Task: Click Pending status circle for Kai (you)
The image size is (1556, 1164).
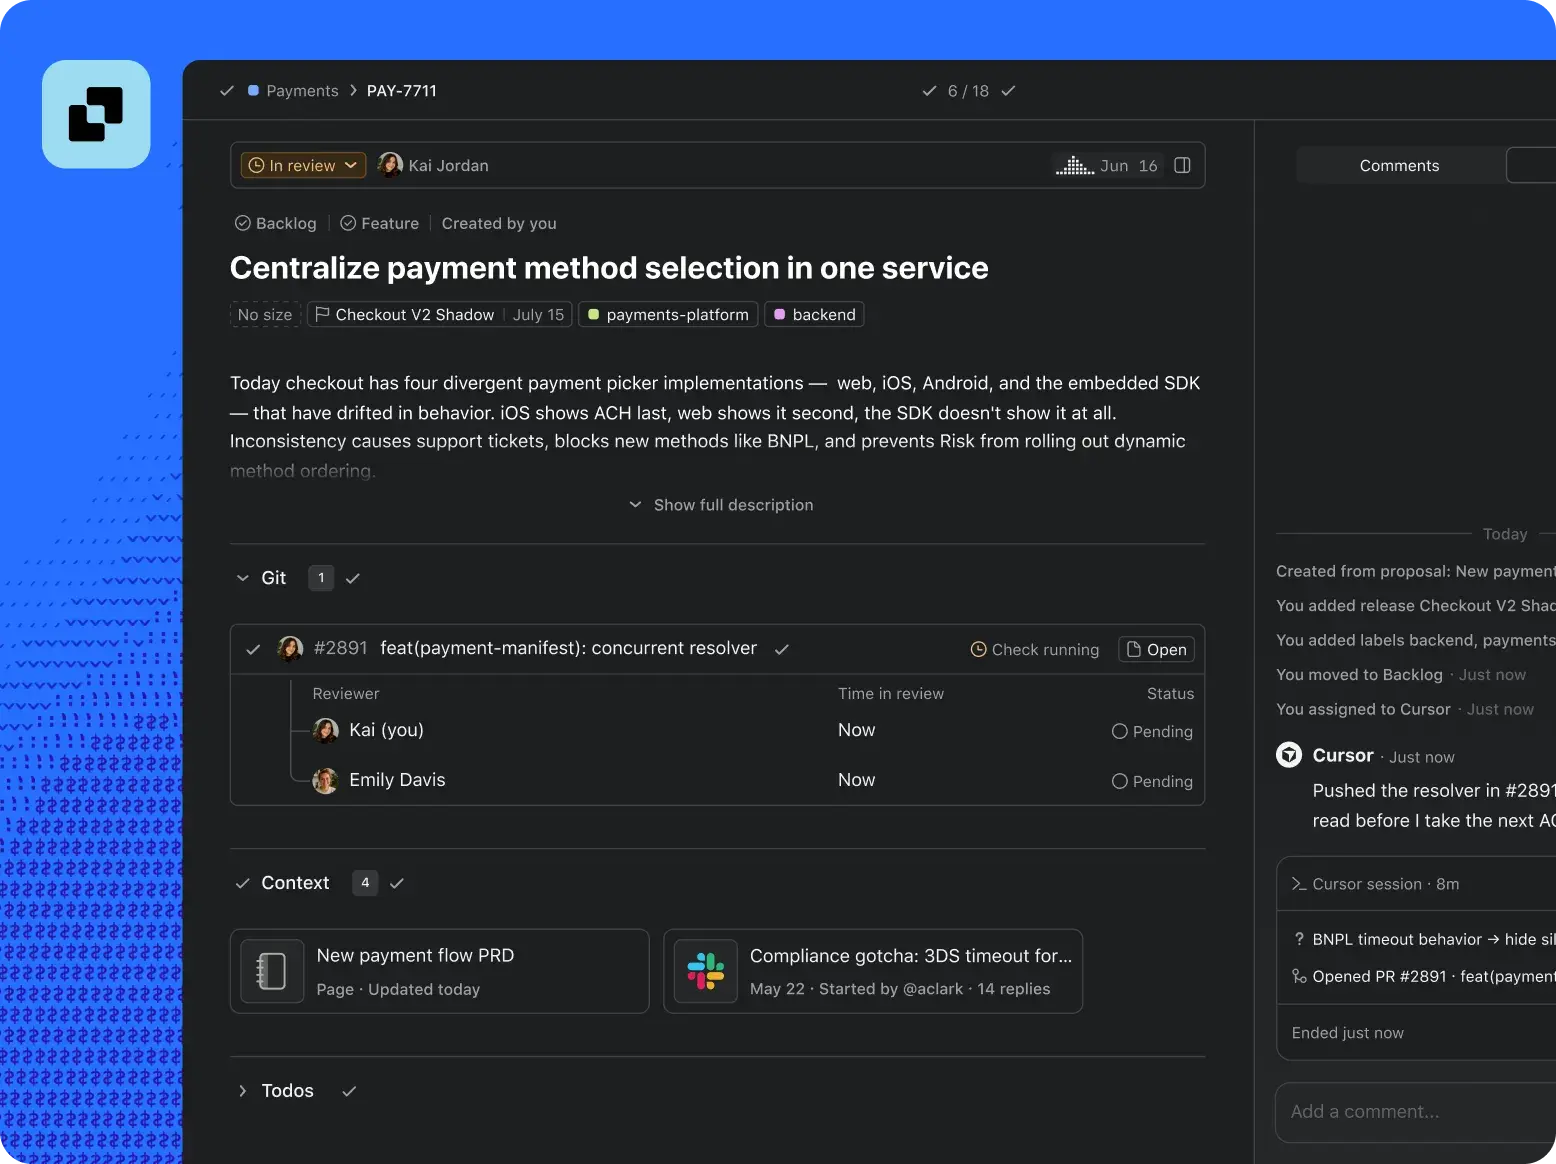Action: [1120, 731]
